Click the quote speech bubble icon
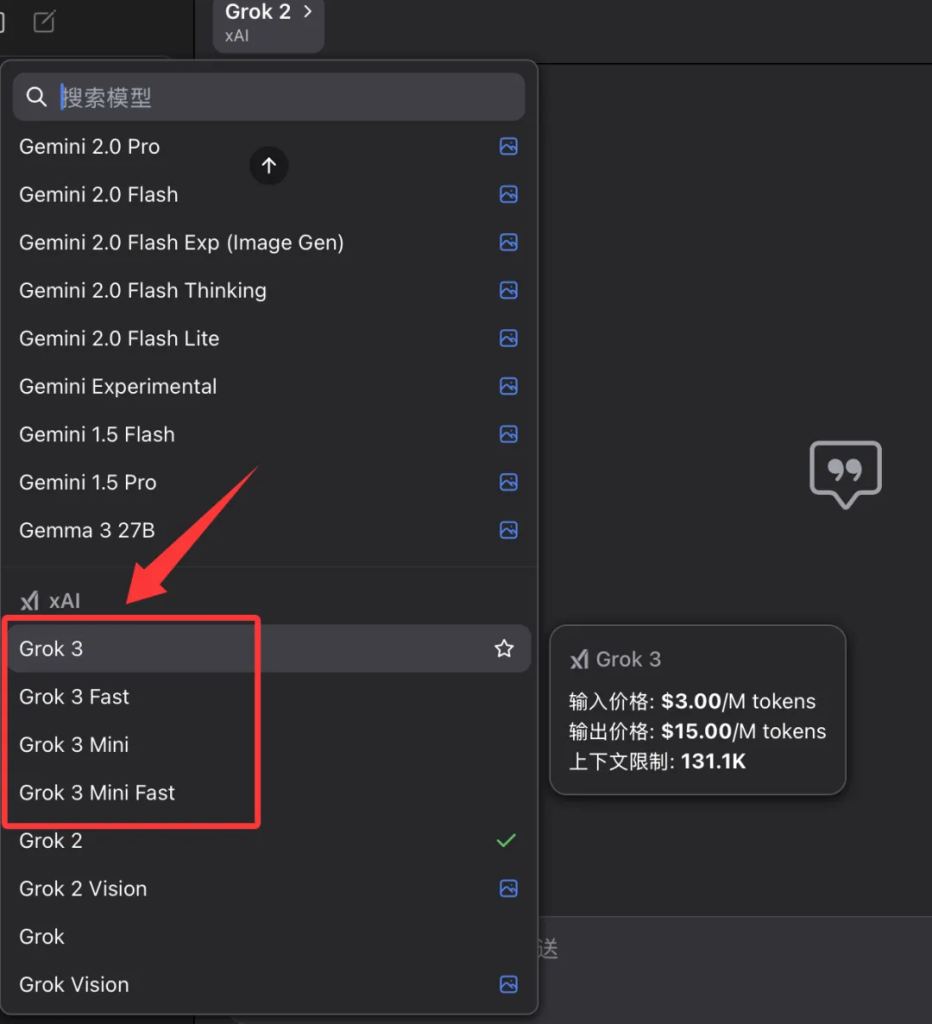932x1024 pixels. (846, 475)
